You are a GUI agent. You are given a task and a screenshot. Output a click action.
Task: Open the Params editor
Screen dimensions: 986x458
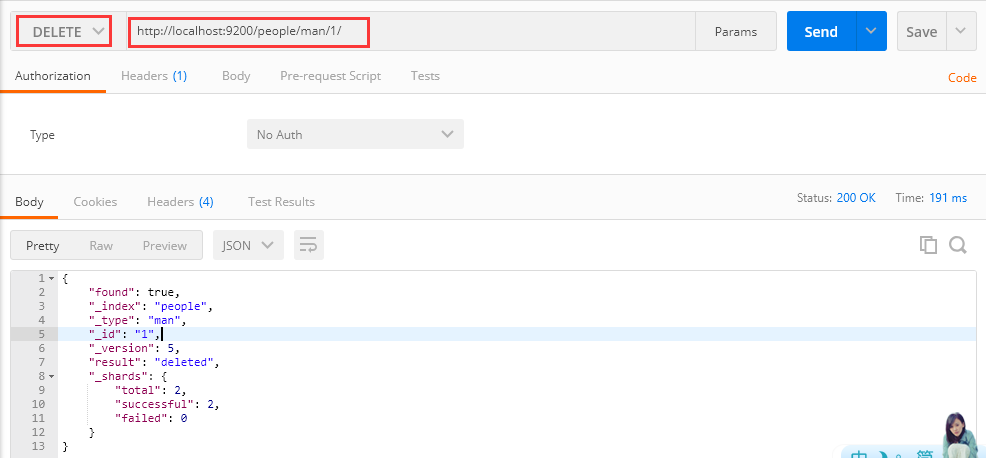(736, 31)
